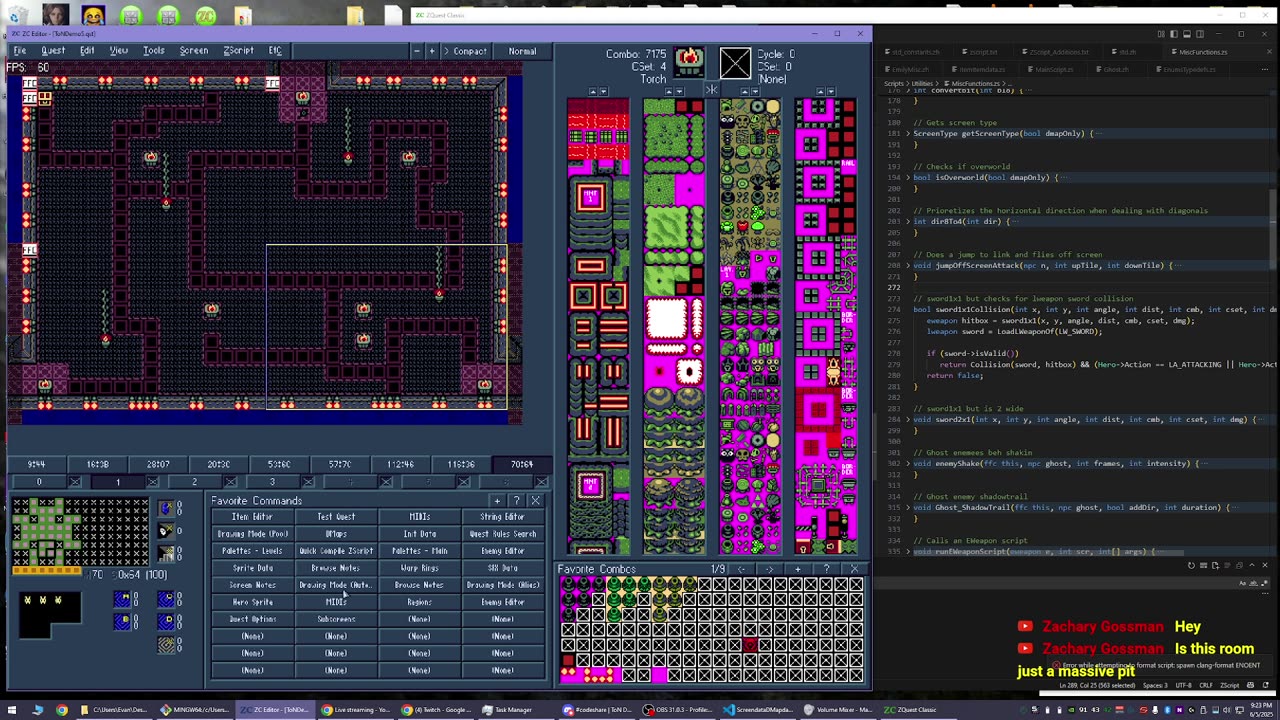Image resolution: width=1280 pixels, height=720 pixels.
Task: Expand the enemyShake function fold
Action: 908,464
